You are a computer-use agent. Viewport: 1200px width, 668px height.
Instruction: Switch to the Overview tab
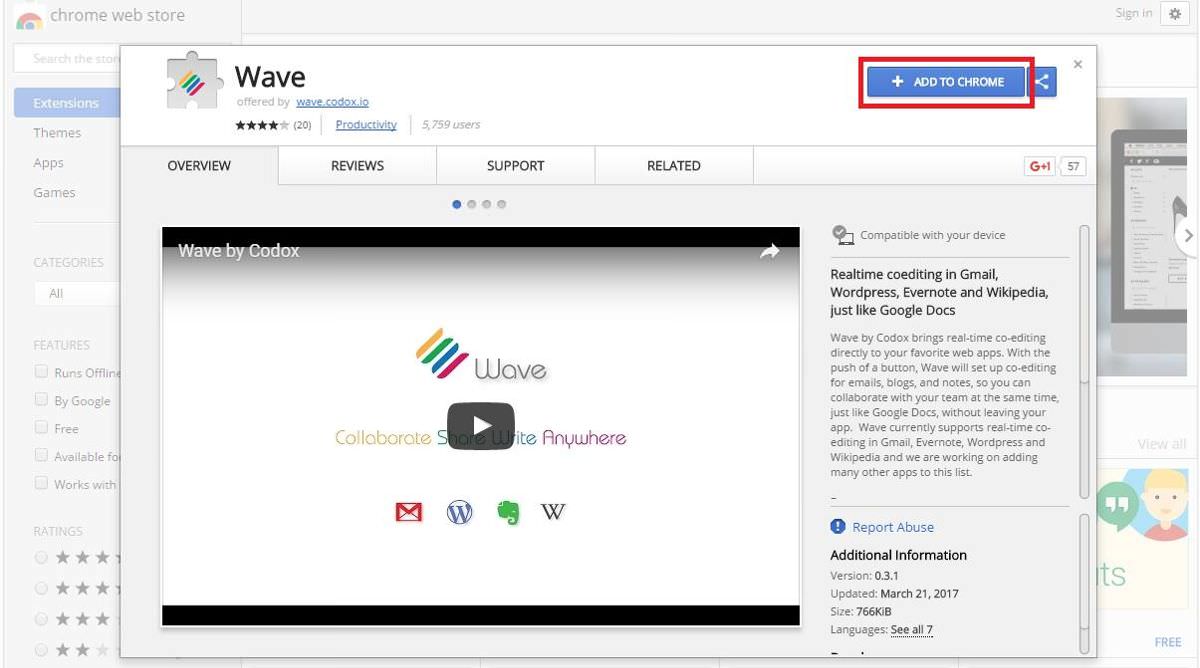tap(199, 166)
